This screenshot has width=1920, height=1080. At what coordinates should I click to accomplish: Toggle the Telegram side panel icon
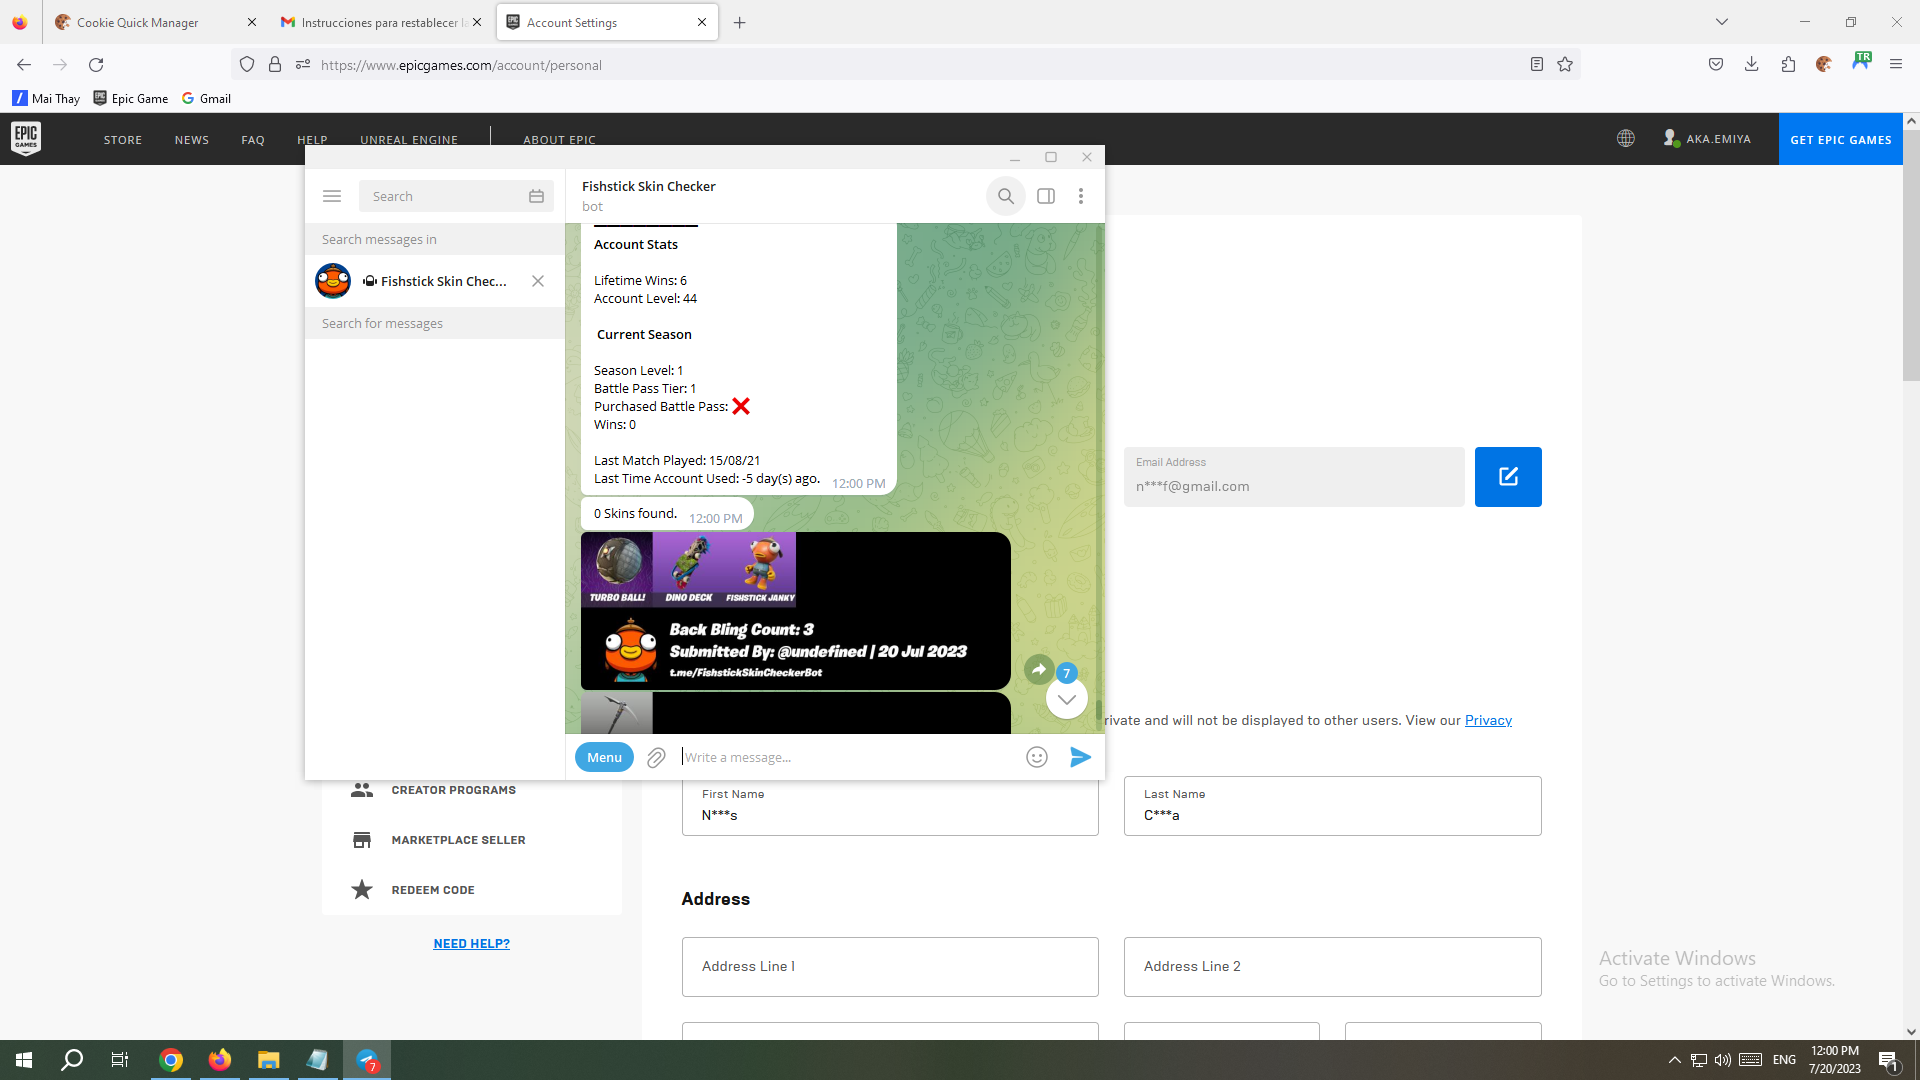point(1046,196)
